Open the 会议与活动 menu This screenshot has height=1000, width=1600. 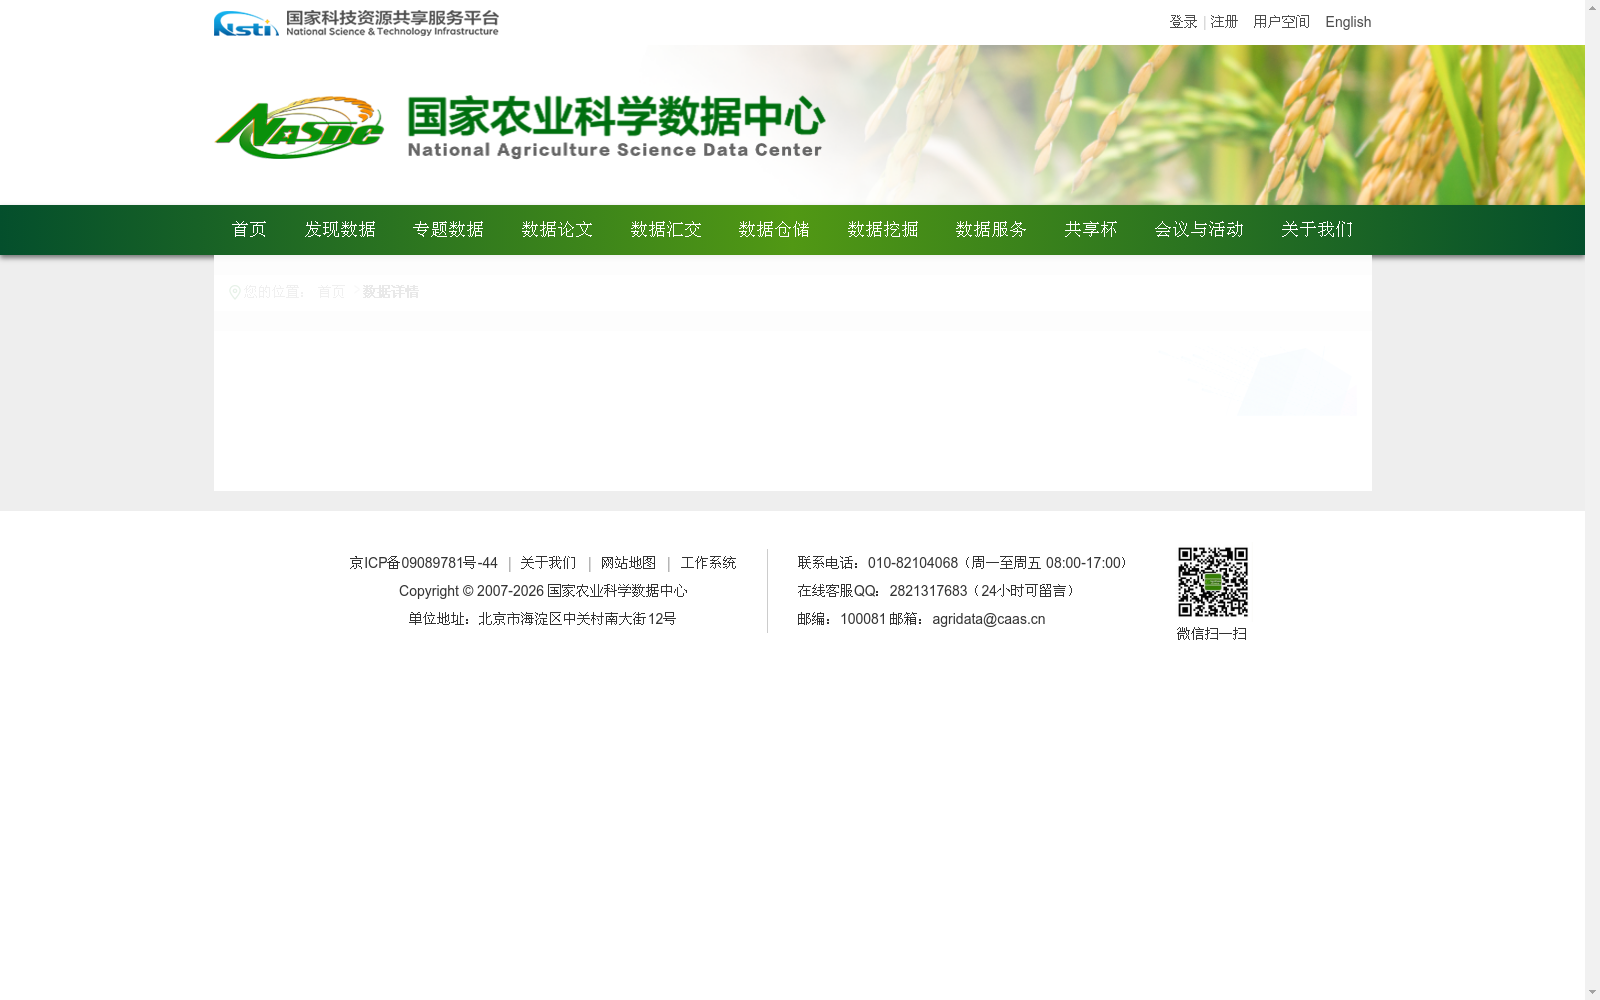(1199, 230)
